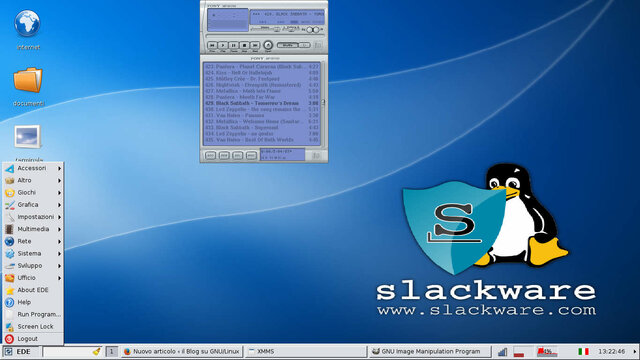Viewport: 640px width, 360px height.
Task: Click the Italian flag keyboard layout icon
Action: (x=583, y=351)
